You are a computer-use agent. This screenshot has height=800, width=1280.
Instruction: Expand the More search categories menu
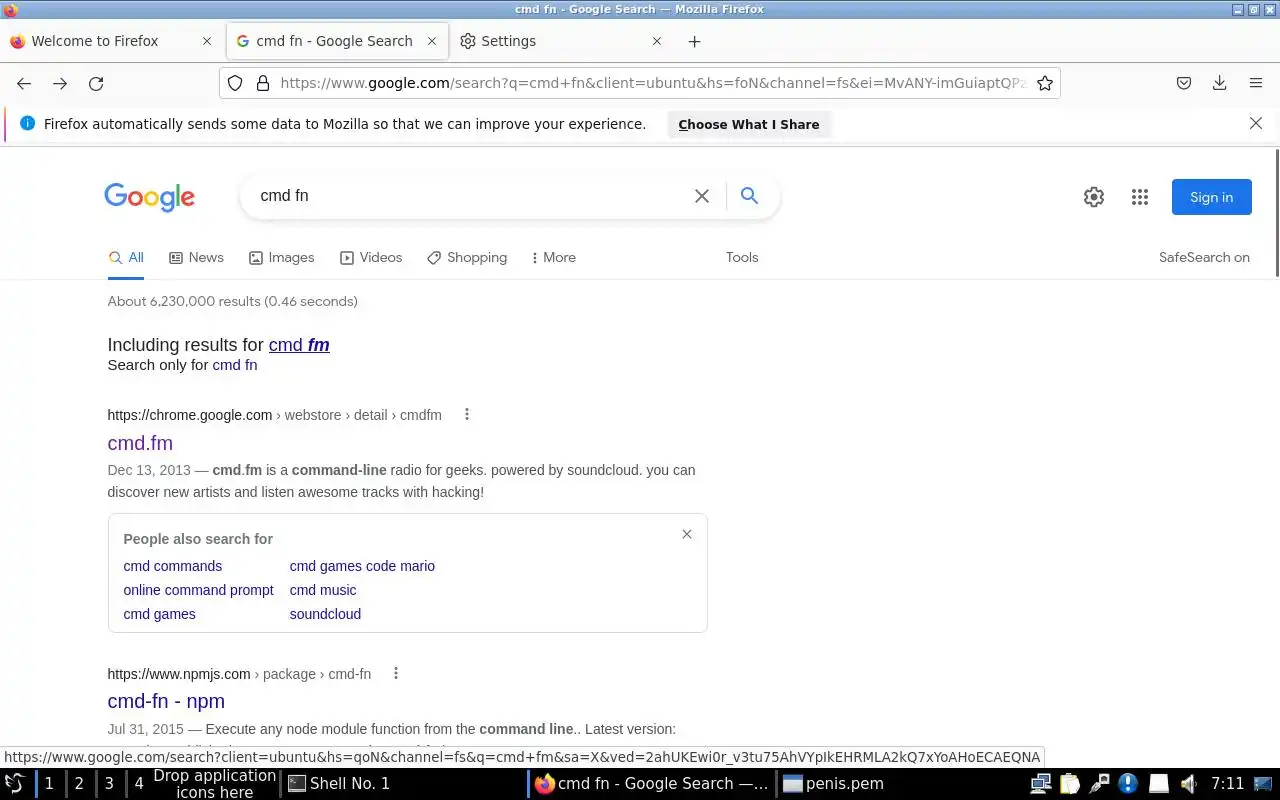pos(554,257)
